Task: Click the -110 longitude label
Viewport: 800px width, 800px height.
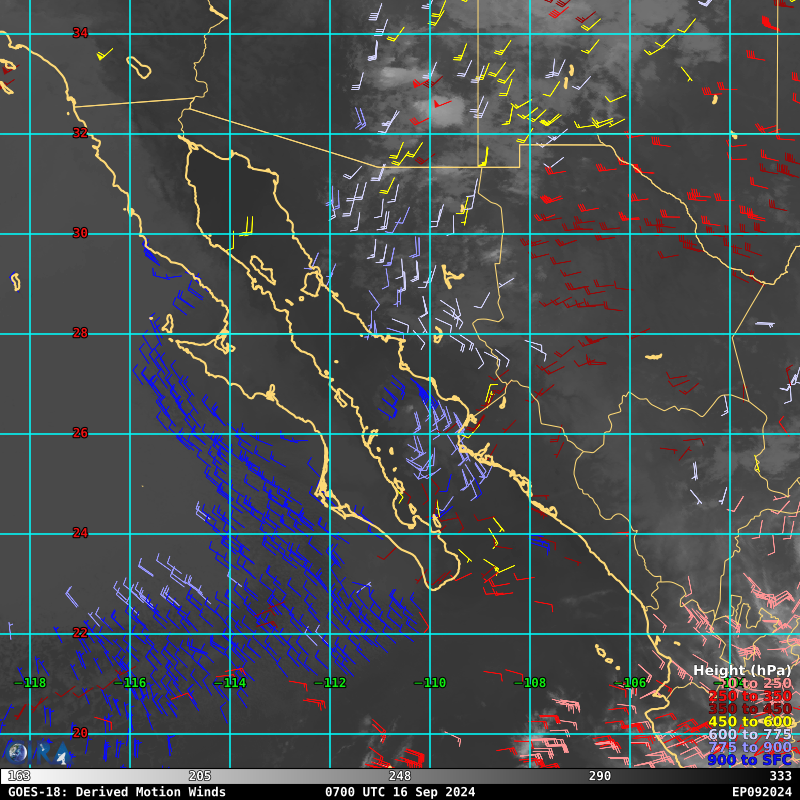Action: (x=430, y=683)
